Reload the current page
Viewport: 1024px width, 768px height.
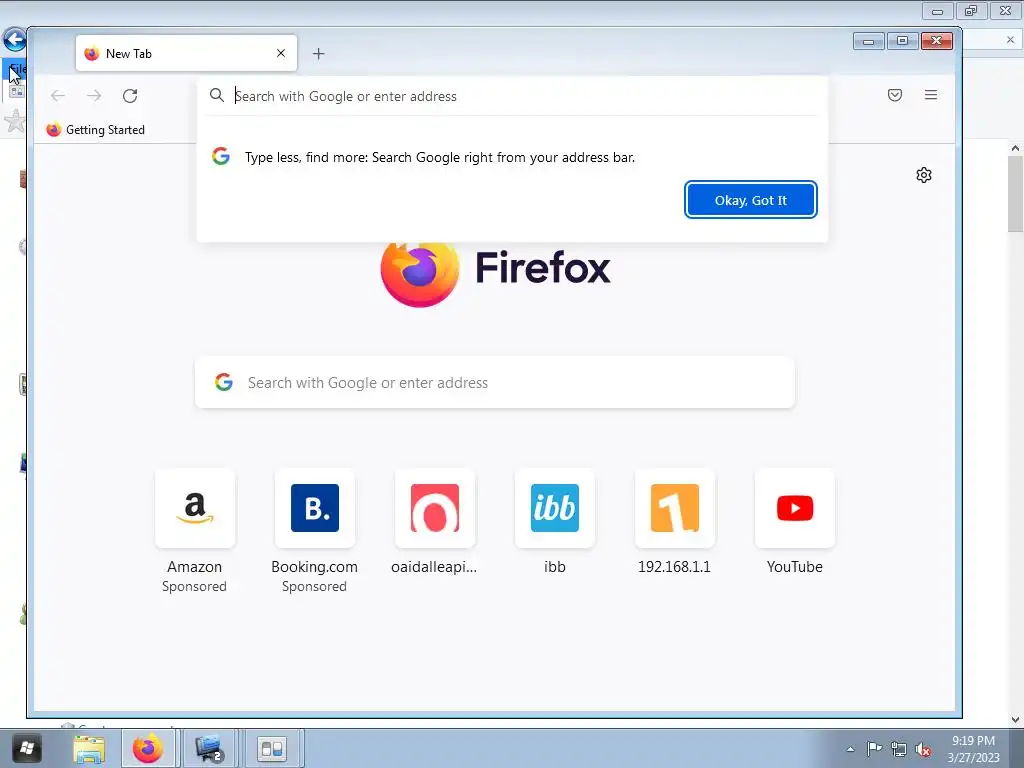tap(130, 96)
